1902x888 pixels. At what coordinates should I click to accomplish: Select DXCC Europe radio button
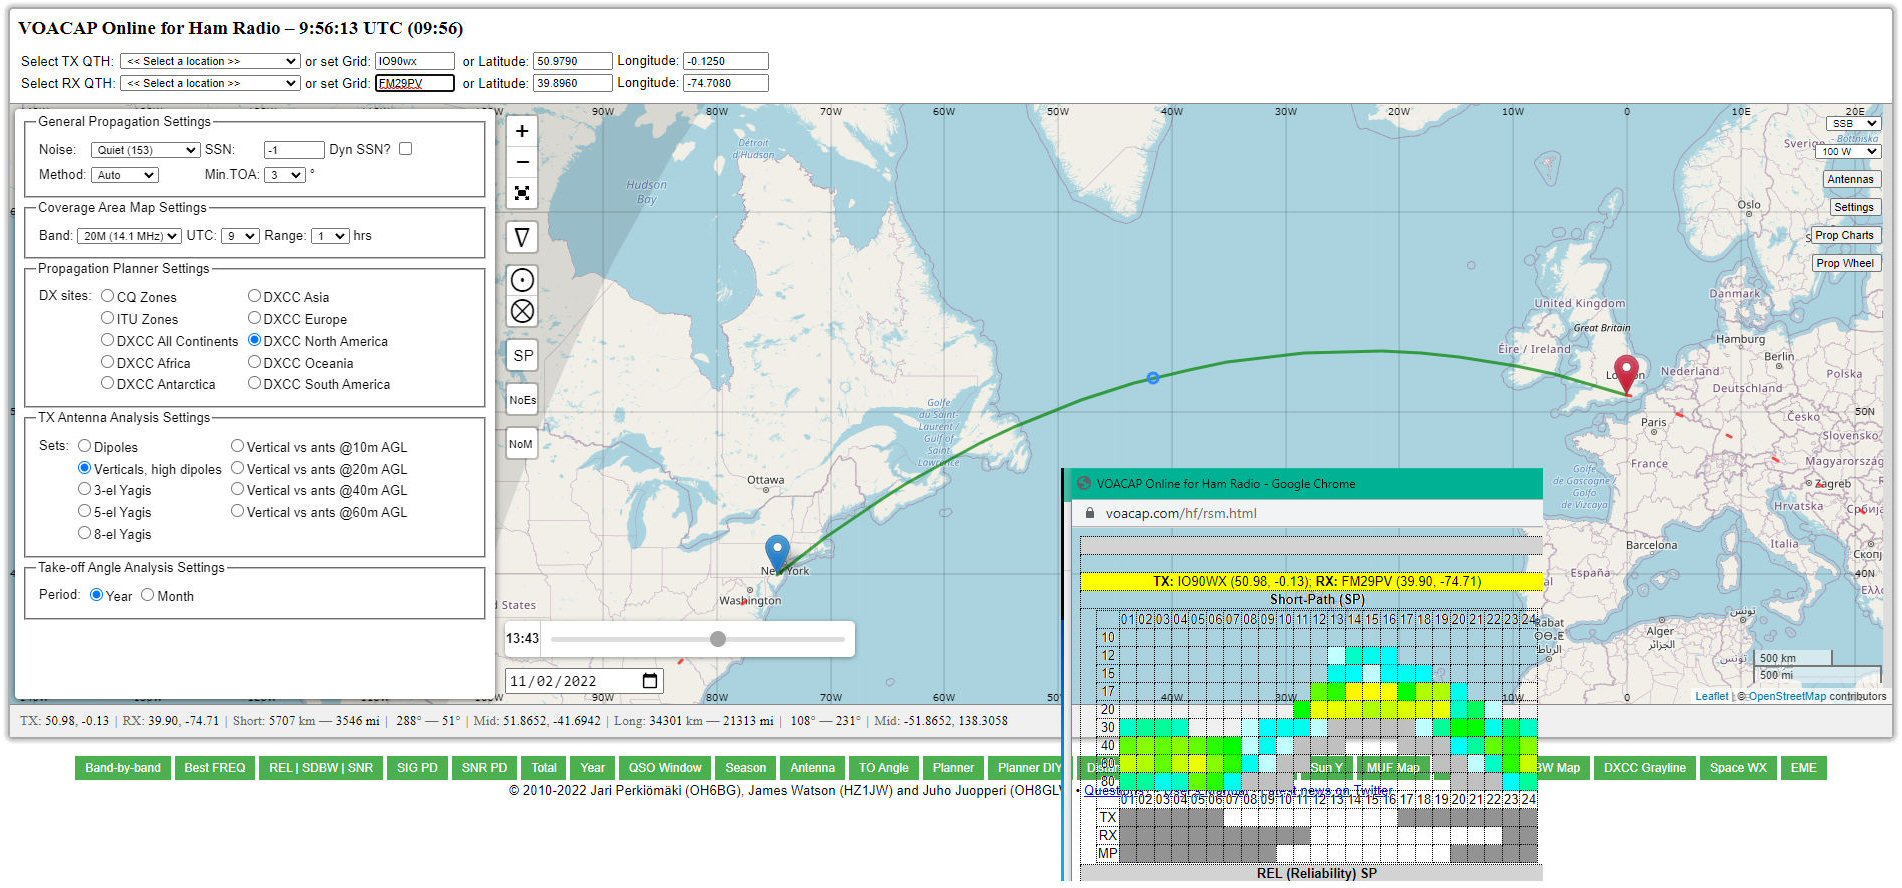(x=255, y=318)
